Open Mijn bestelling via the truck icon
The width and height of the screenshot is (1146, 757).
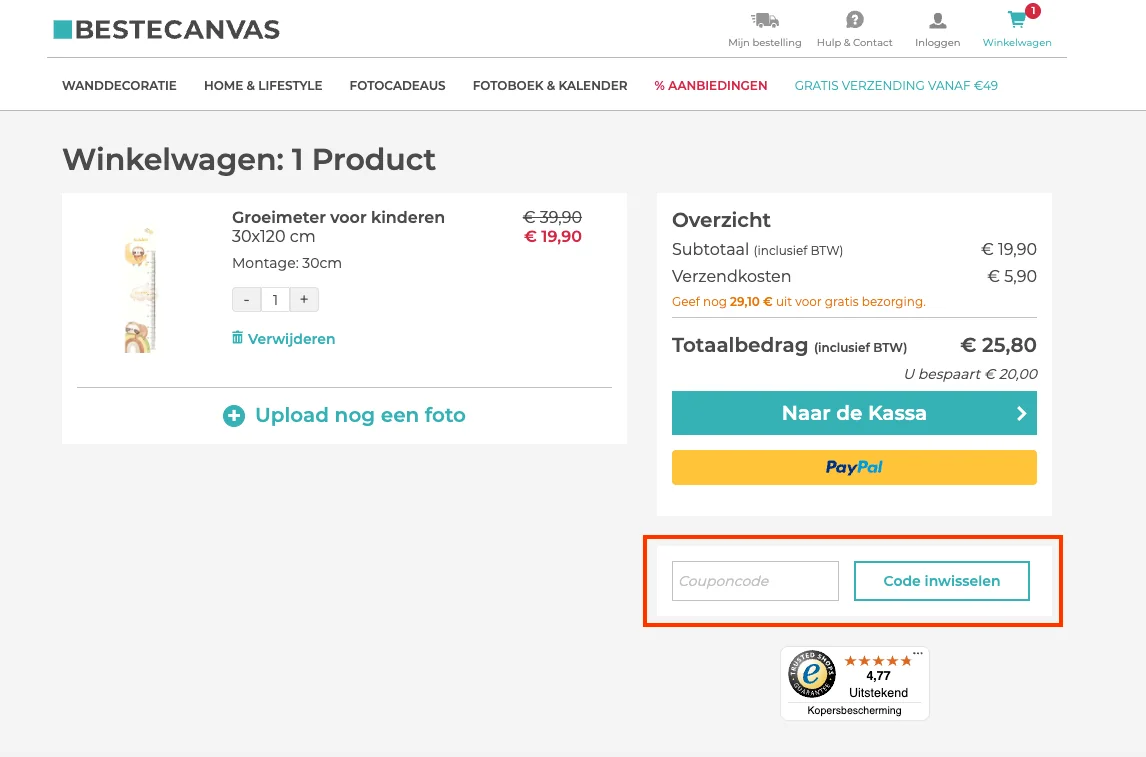[765, 19]
